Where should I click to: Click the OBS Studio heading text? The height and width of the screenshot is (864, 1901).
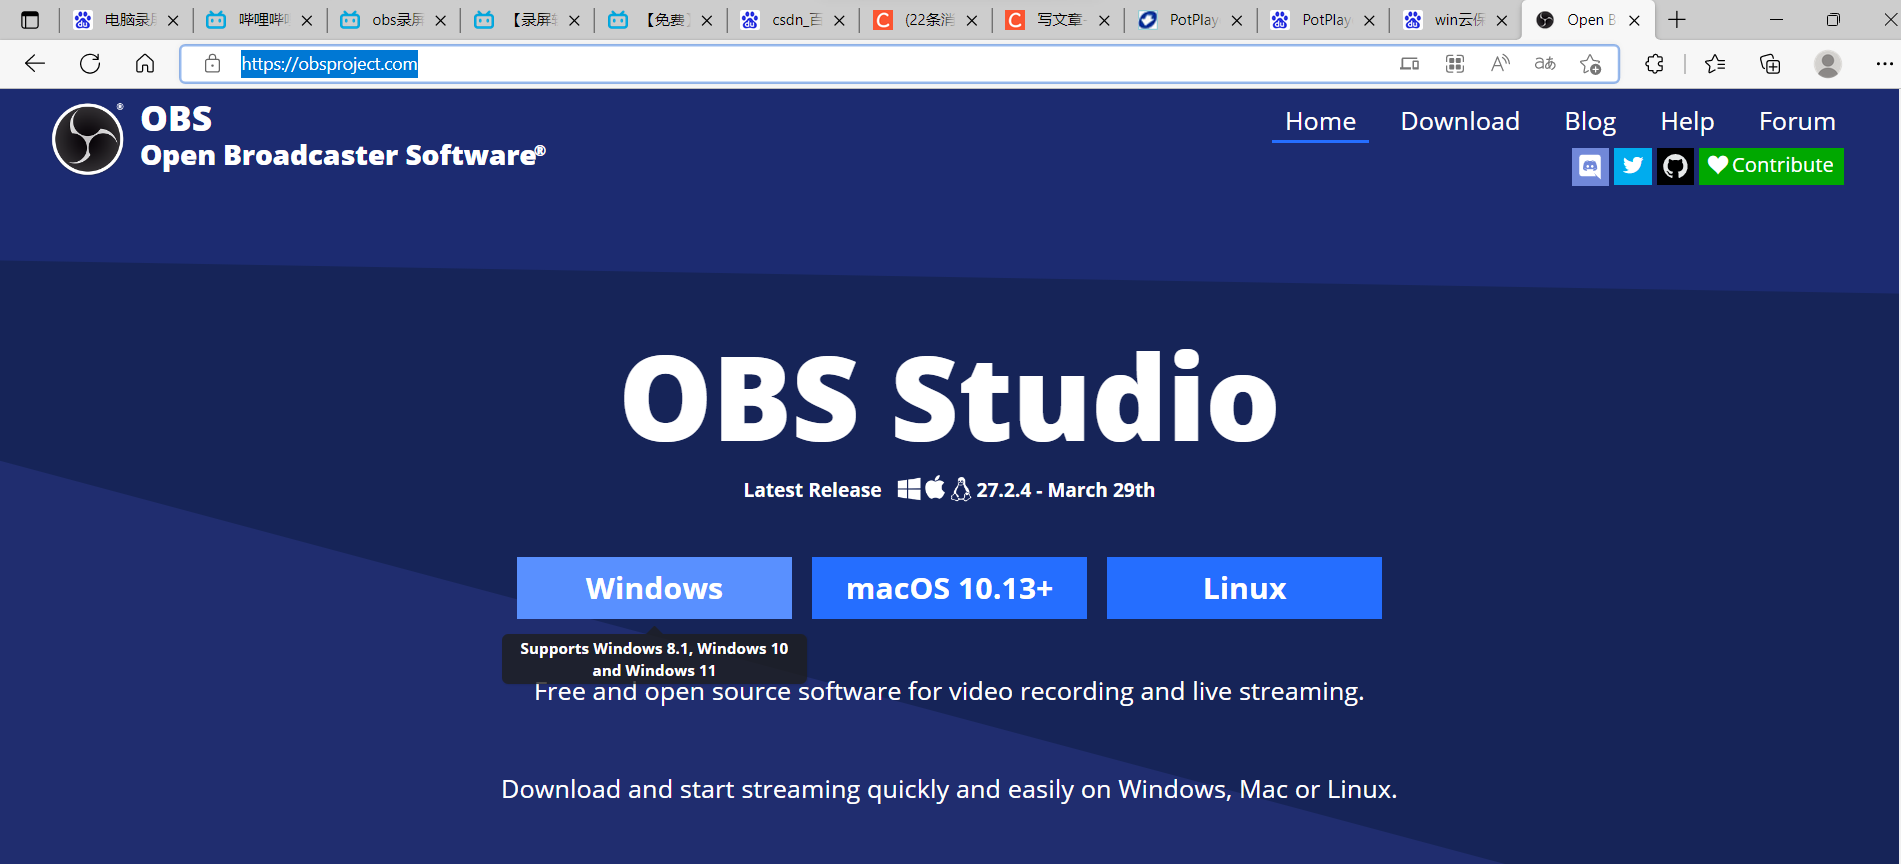point(949,398)
